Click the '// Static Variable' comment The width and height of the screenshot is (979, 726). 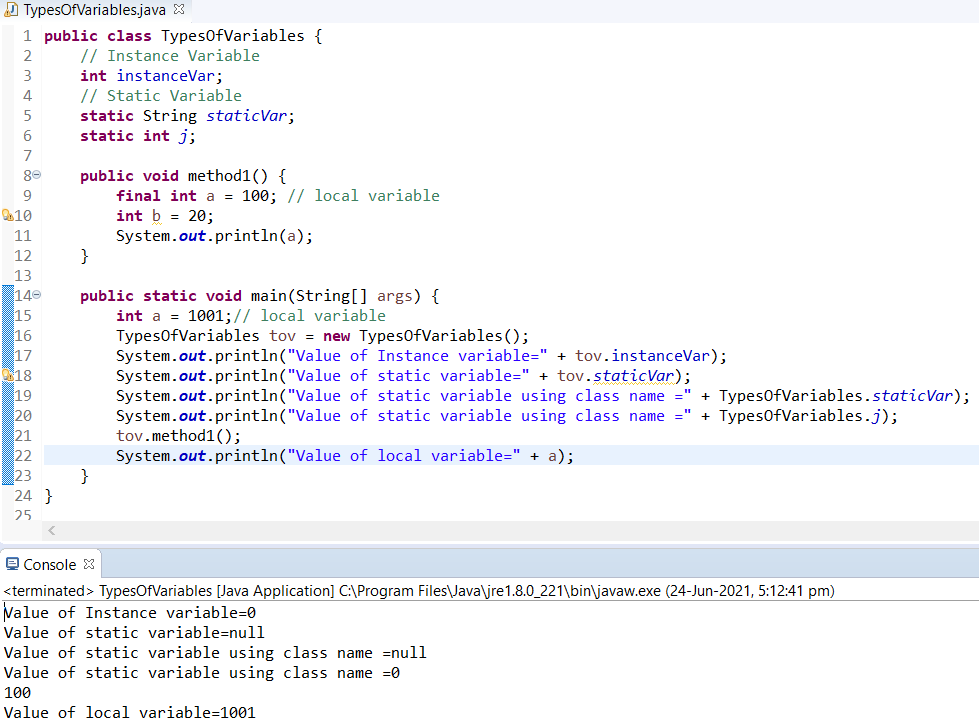pyautogui.click(x=161, y=96)
